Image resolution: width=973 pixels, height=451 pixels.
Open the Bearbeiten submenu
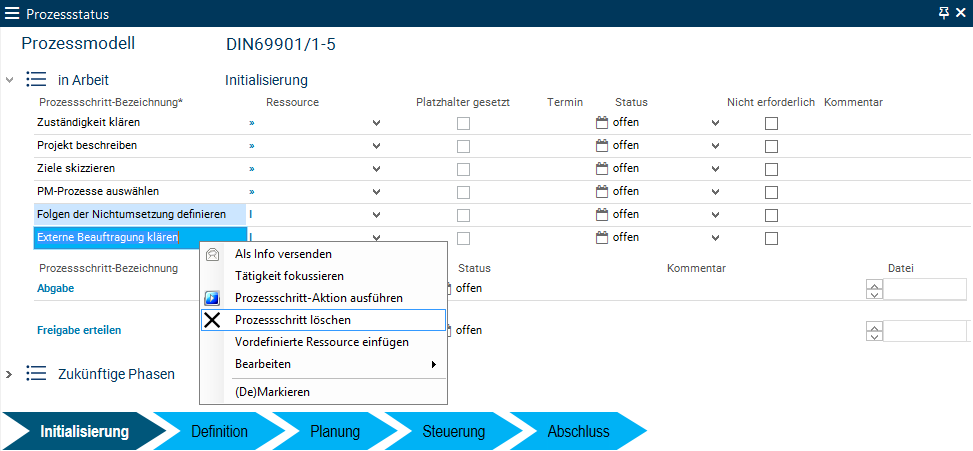click(x=323, y=364)
